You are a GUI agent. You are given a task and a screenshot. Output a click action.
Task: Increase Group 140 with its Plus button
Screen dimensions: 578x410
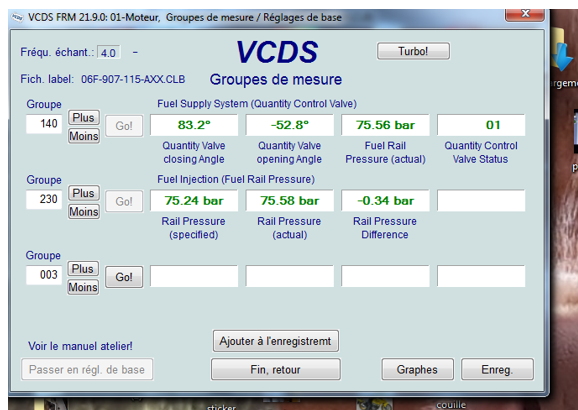pyautogui.click(x=84, y=118)
